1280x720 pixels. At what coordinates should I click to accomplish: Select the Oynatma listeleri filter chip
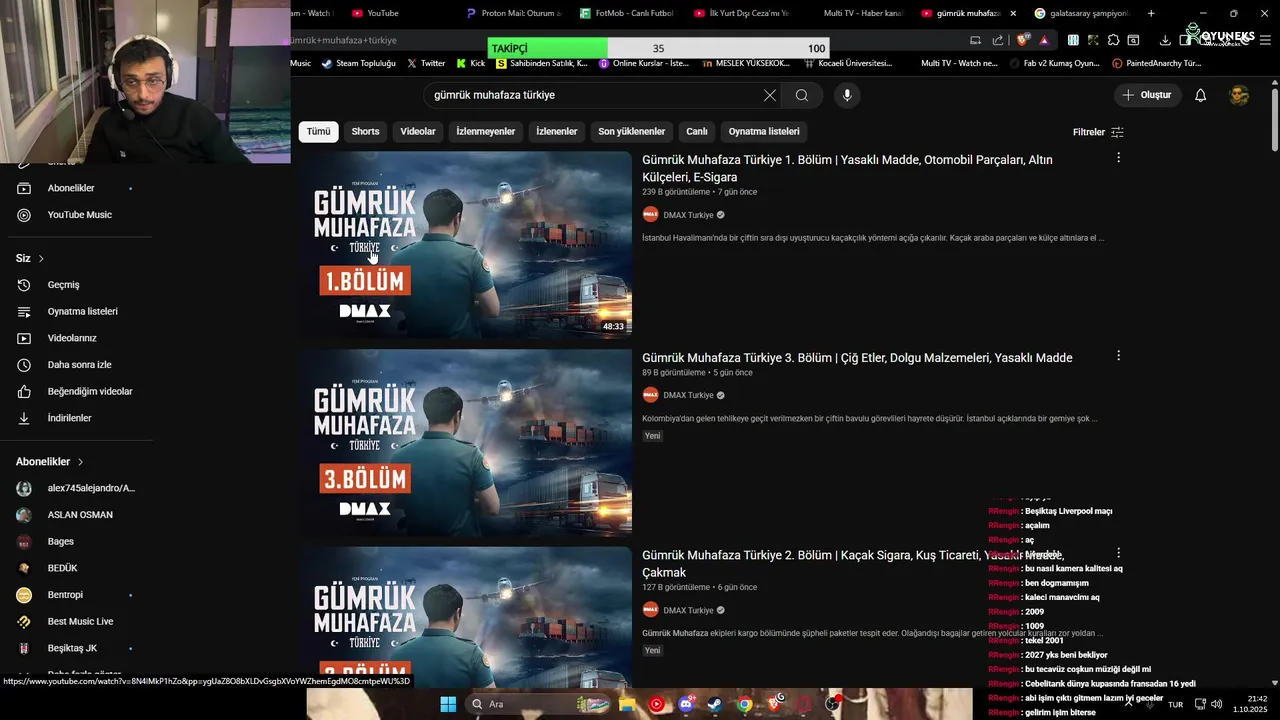[x=764, y=132]
